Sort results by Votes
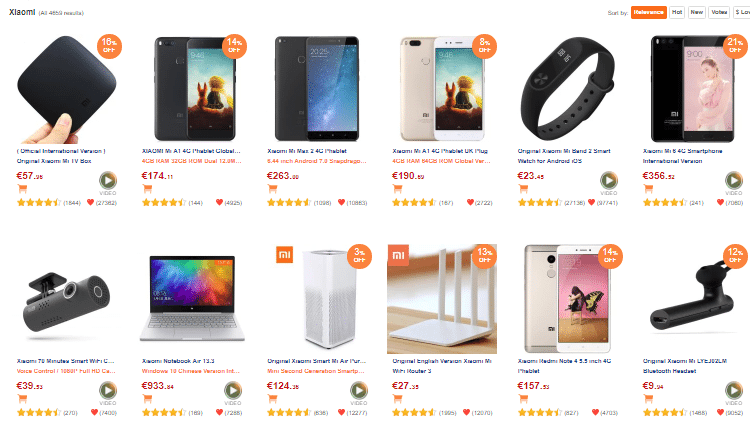 (719, 12)
